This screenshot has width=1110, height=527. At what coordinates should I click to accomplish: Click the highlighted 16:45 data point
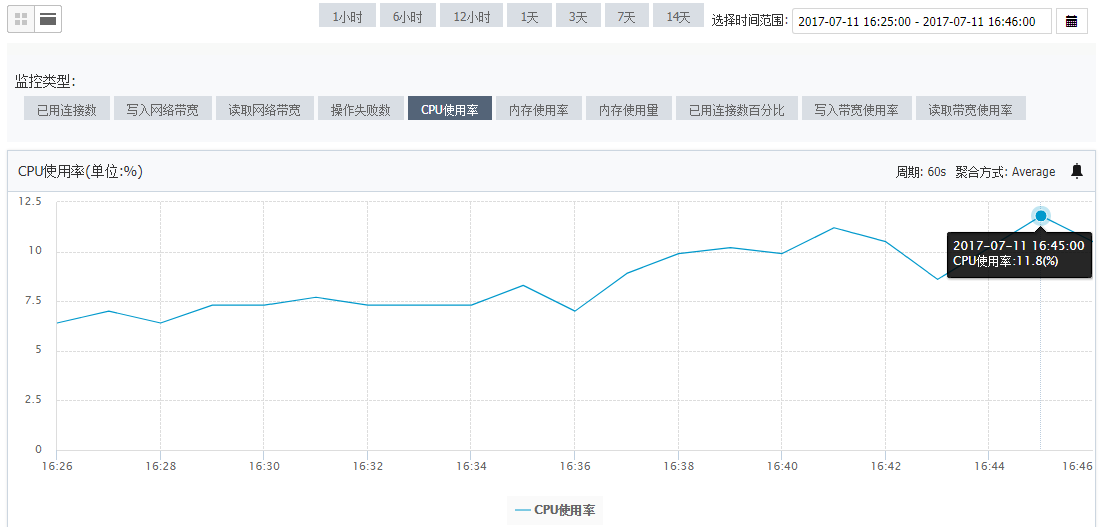pyautogui.click(x=1041, y=215)
